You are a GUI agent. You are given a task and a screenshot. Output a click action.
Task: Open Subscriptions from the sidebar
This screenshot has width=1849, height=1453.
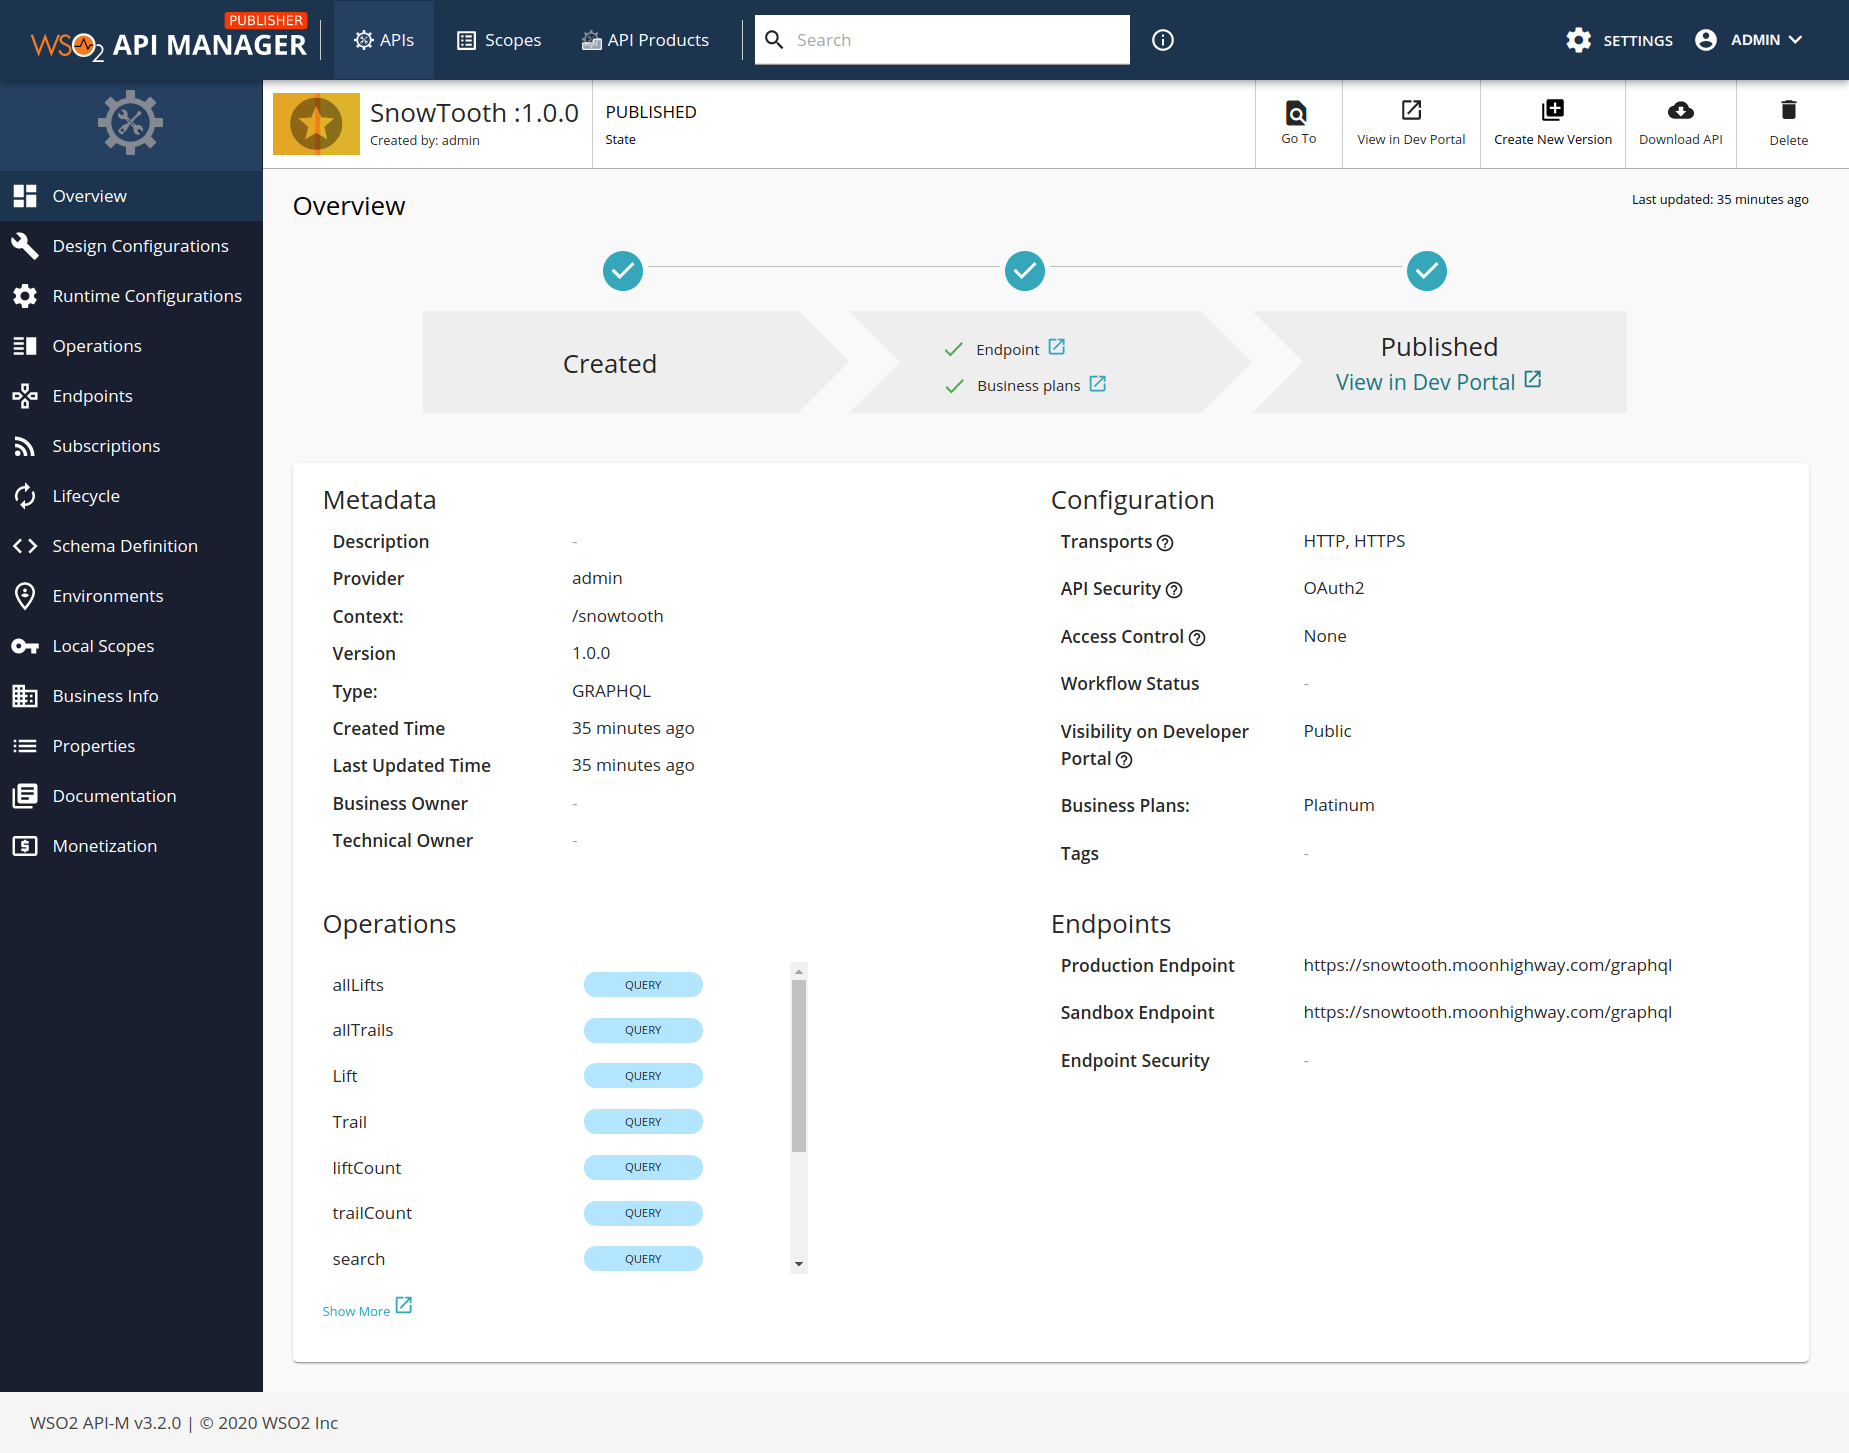106,445
